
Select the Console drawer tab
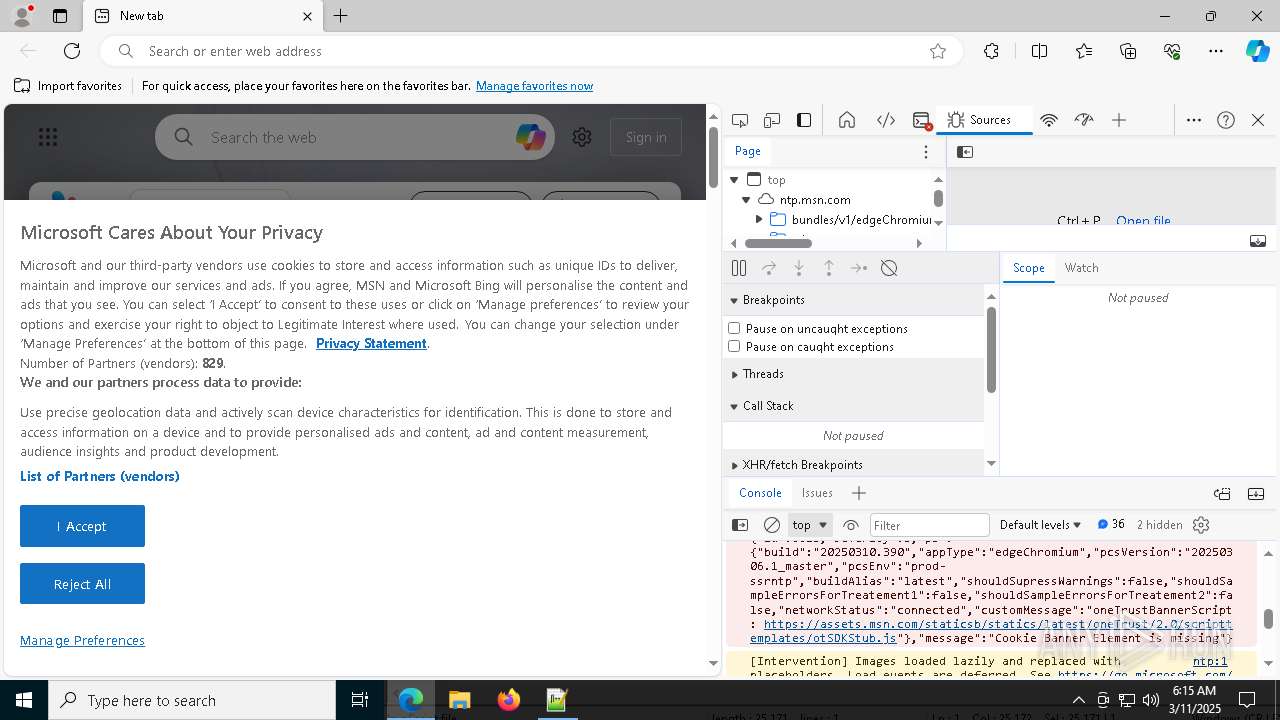760,493
